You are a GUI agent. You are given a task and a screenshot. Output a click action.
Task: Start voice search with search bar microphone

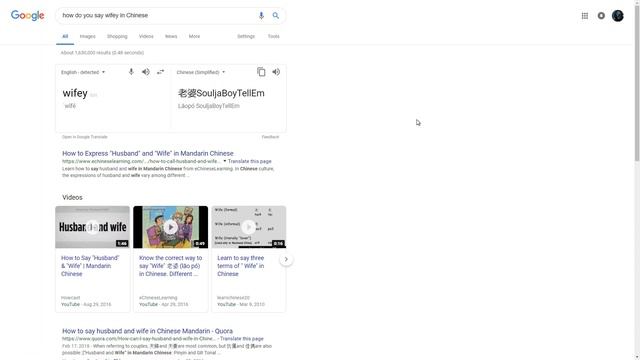pyautogui.click(x=261, y=16)
